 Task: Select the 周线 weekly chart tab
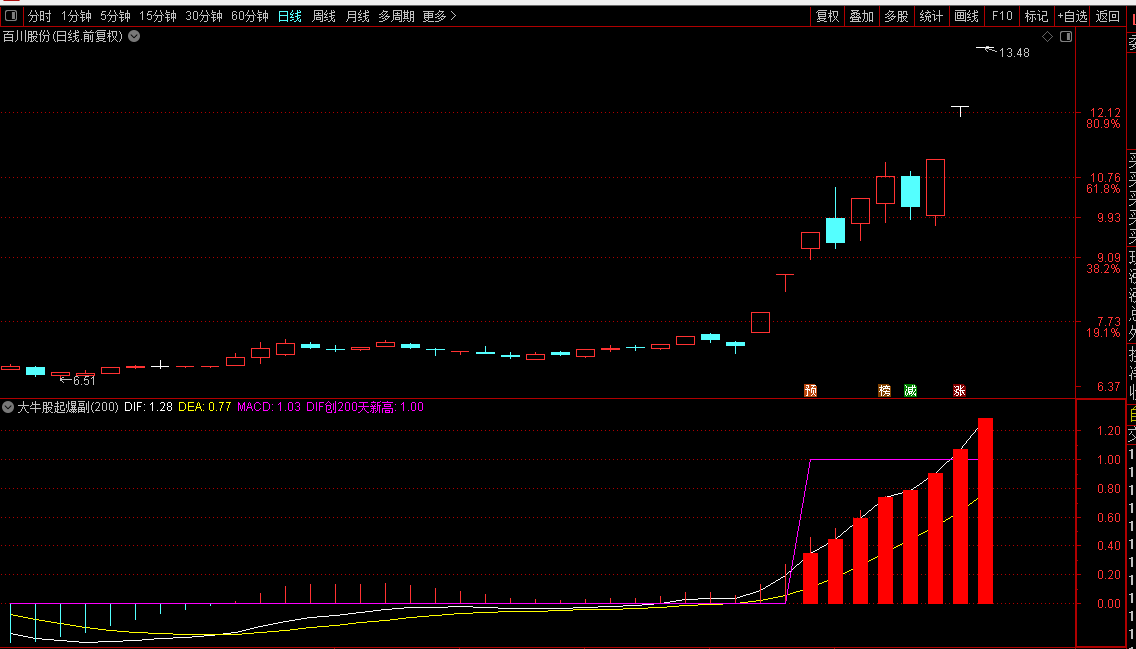point(324,16)
